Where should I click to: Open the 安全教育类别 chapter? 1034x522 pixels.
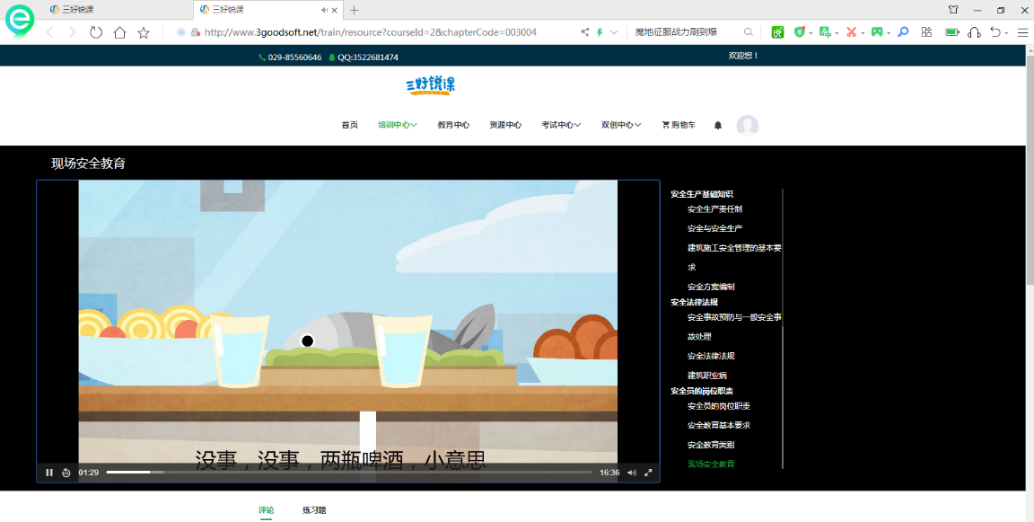[x=711, y=444]
